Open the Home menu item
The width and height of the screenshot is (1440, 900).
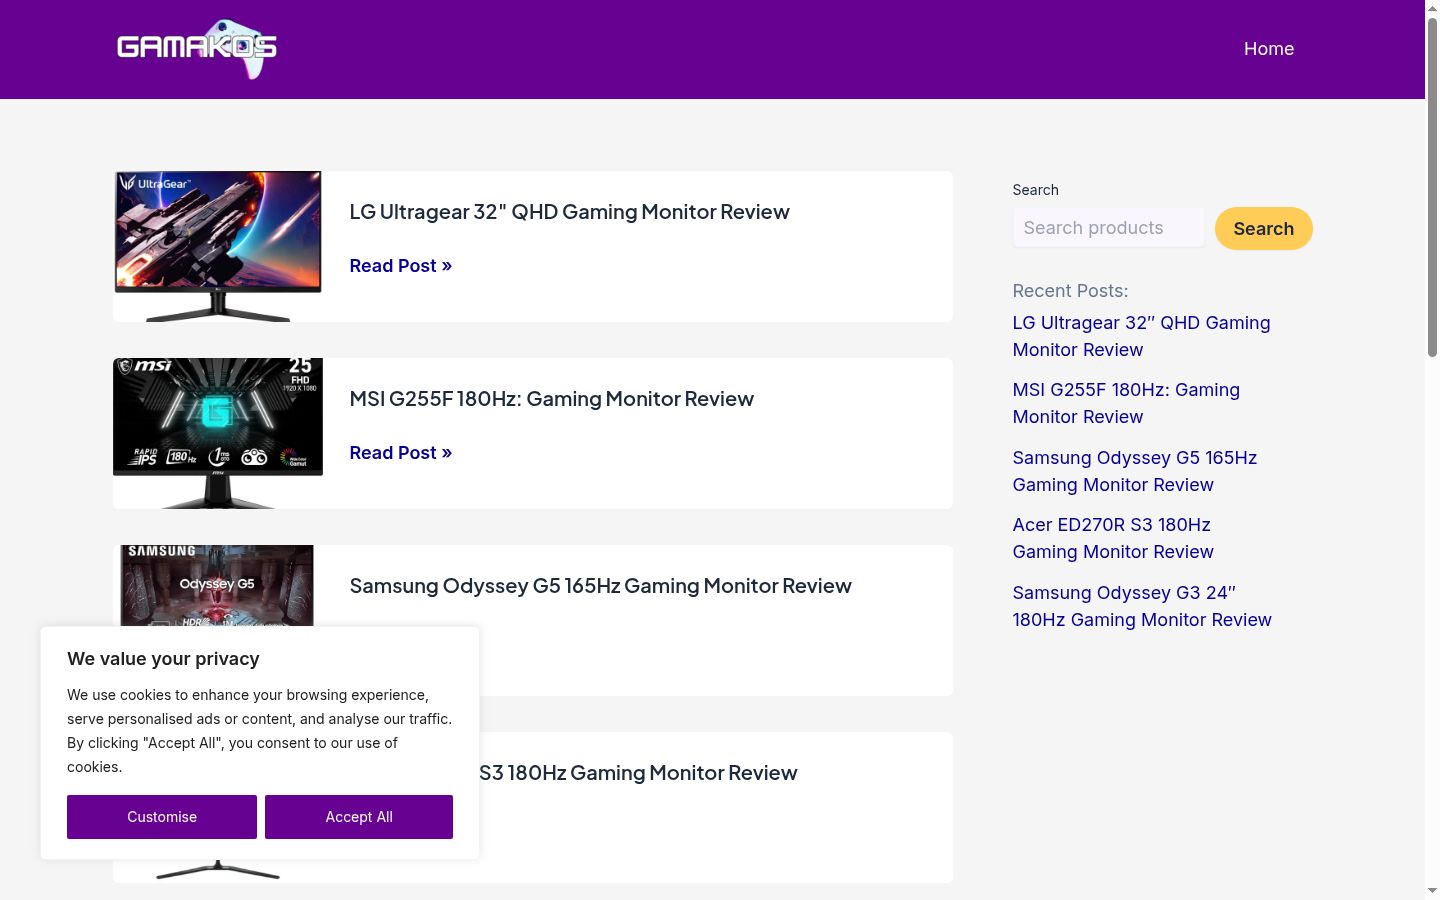[x=1269, y=49]
